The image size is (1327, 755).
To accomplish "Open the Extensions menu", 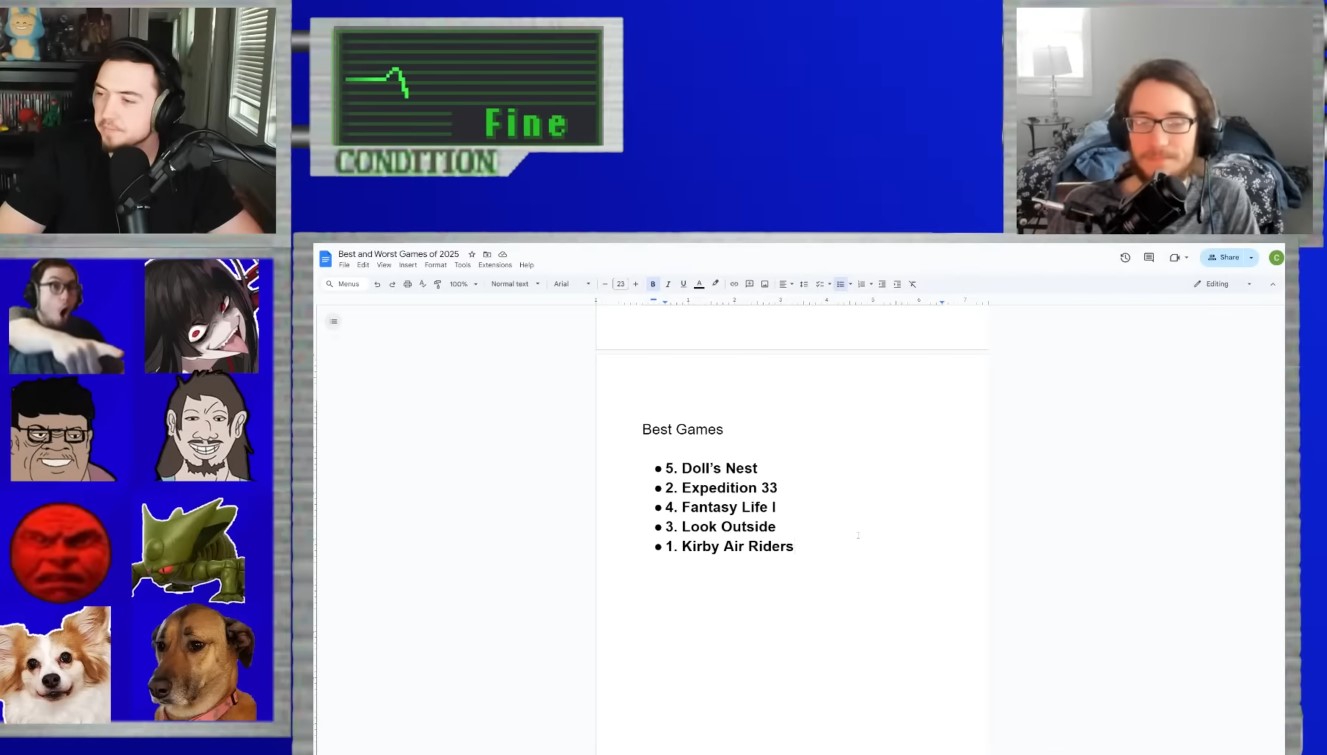I will [x=495, y=266].
